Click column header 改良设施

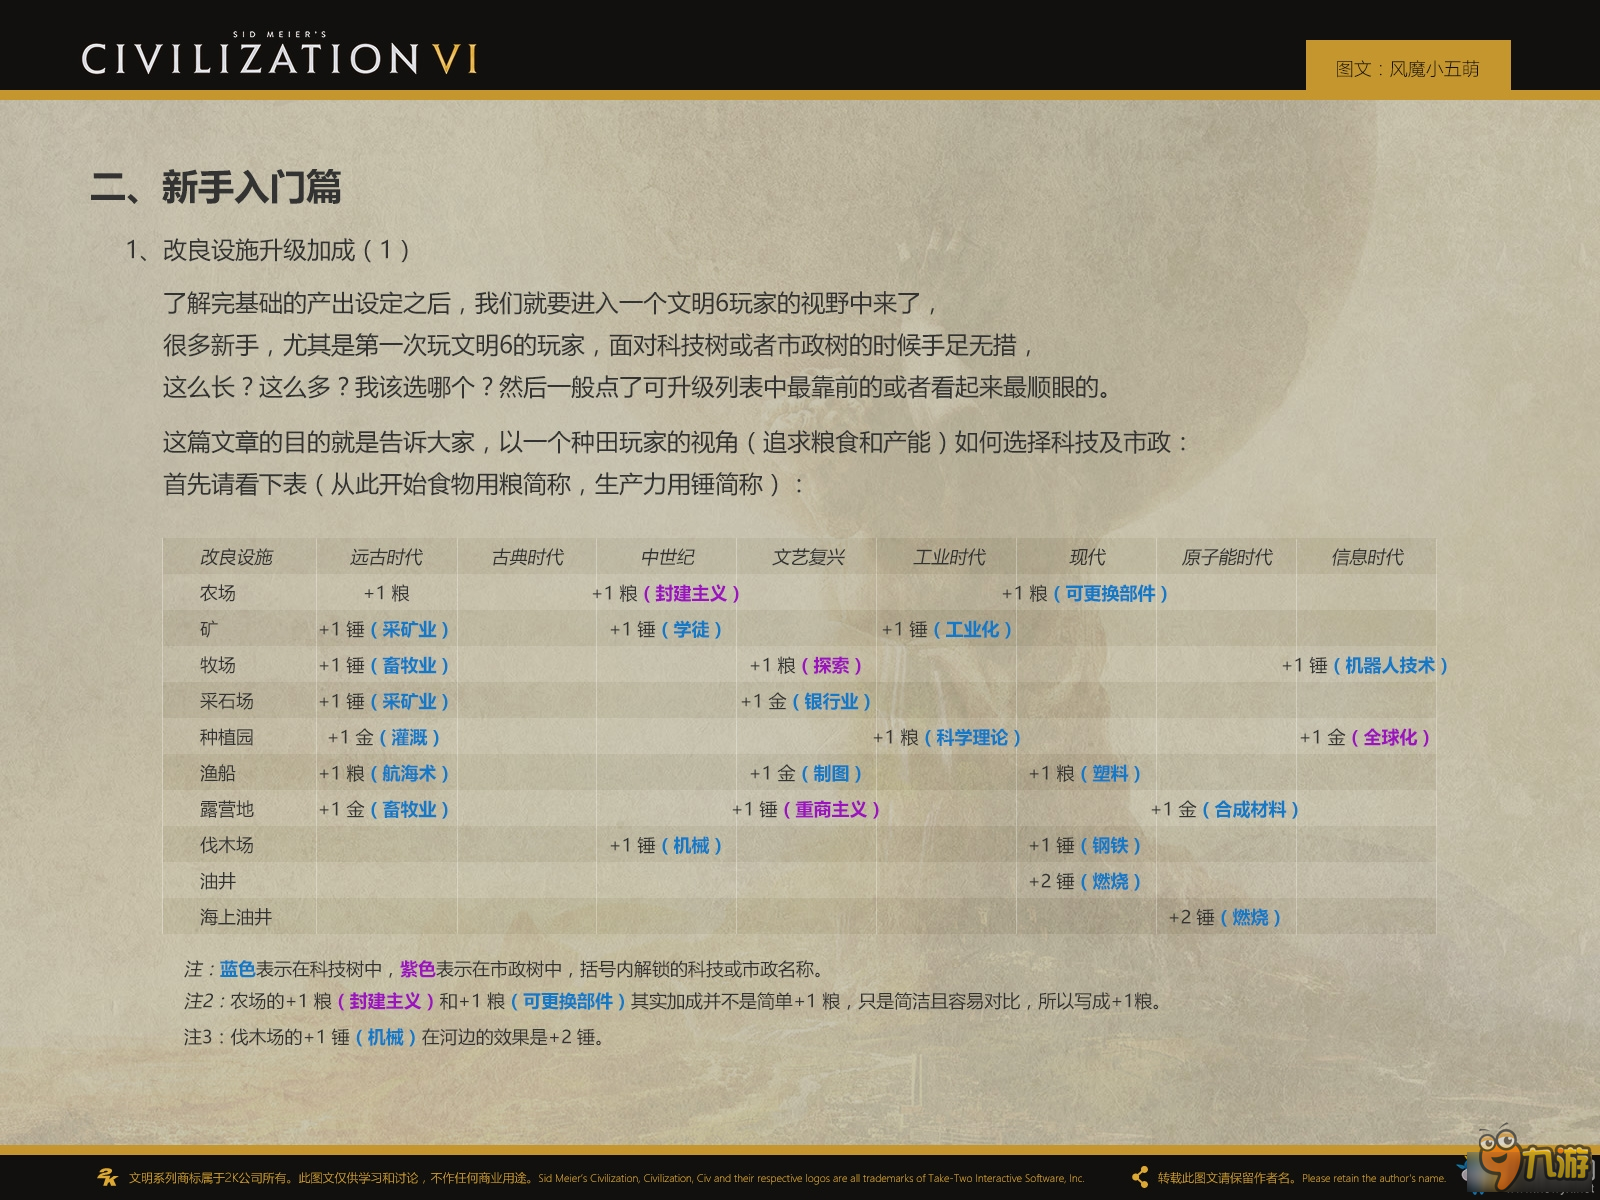(236, 557)
